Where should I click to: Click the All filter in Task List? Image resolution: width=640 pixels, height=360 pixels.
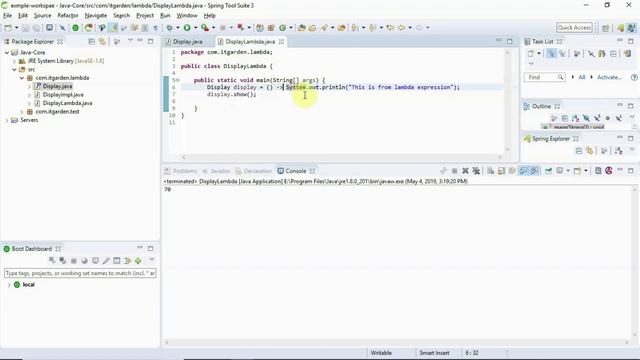coord(582,77)
